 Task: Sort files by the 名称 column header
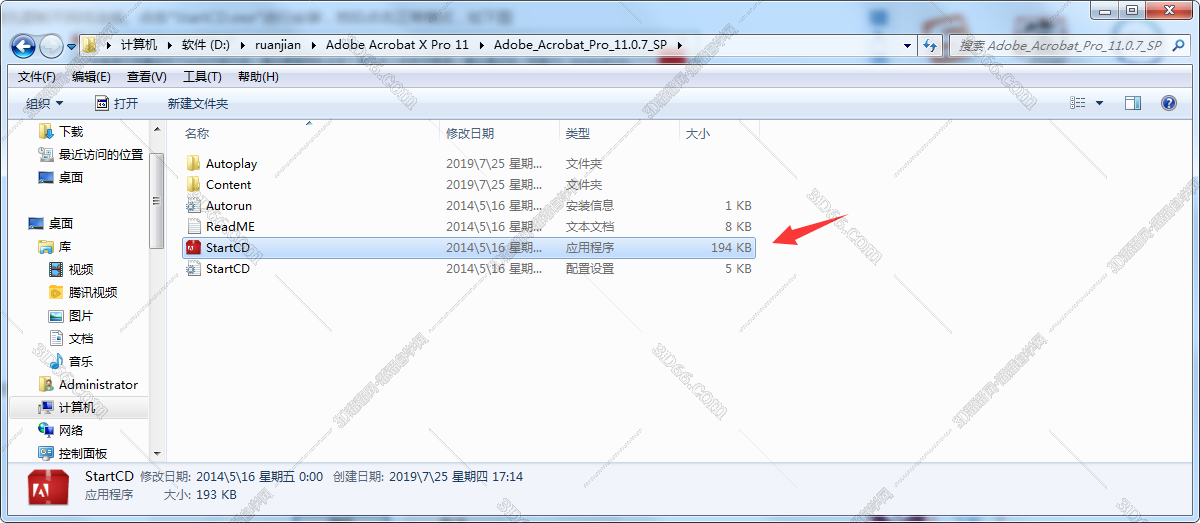click(198, 133)
